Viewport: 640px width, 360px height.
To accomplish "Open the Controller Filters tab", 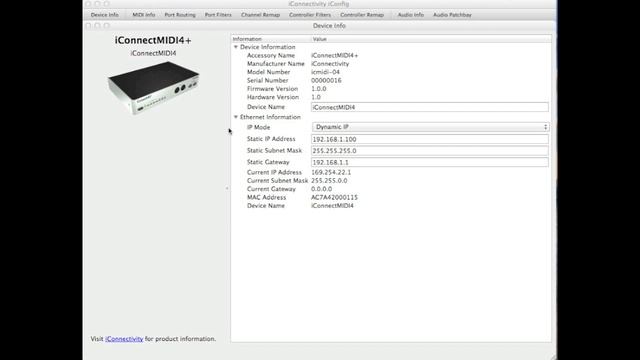I will (310, 15).
